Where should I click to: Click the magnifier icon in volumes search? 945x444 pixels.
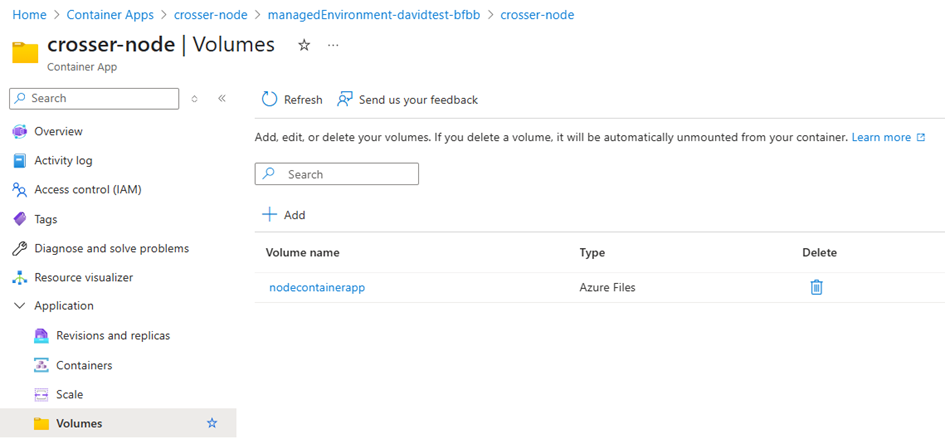(x=269, y=174)
